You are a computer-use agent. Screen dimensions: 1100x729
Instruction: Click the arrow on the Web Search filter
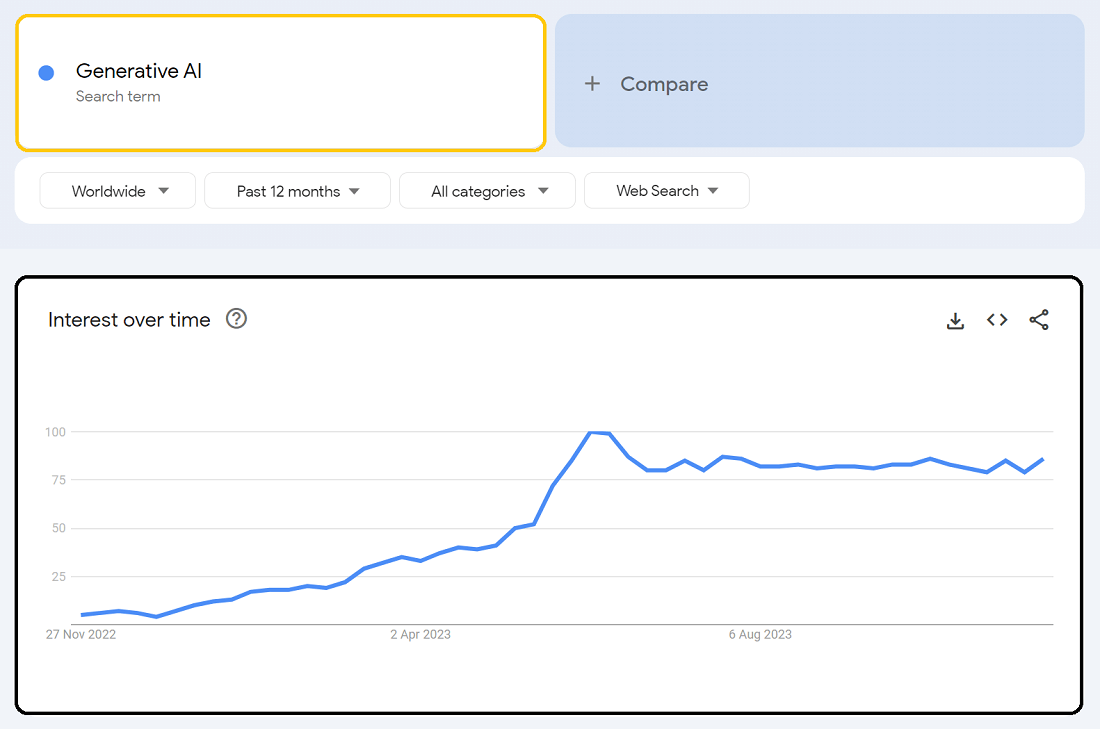pos(713,191)
